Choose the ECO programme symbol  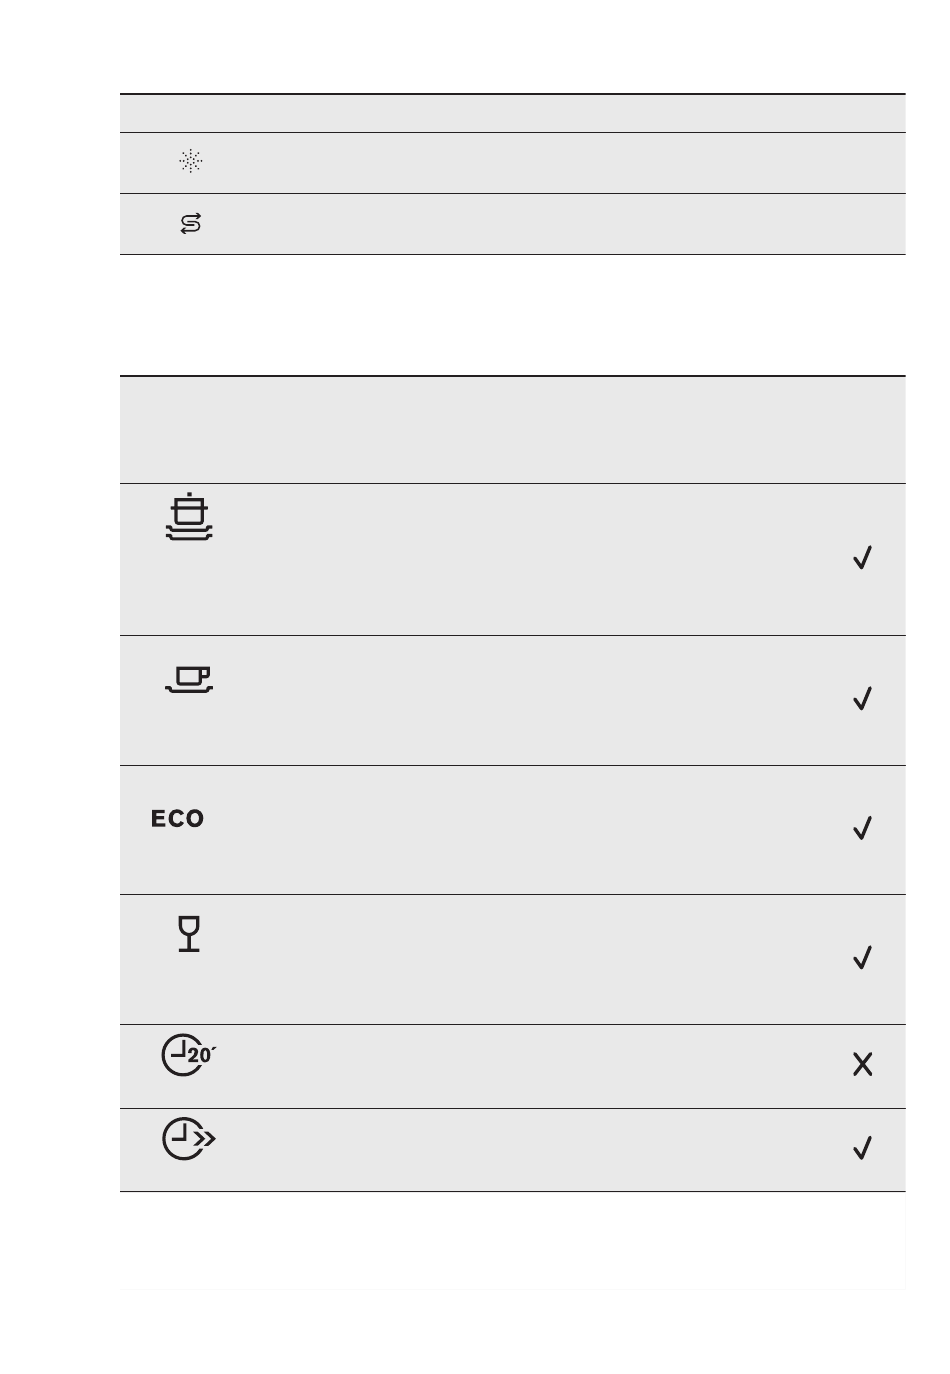[178, 819]
